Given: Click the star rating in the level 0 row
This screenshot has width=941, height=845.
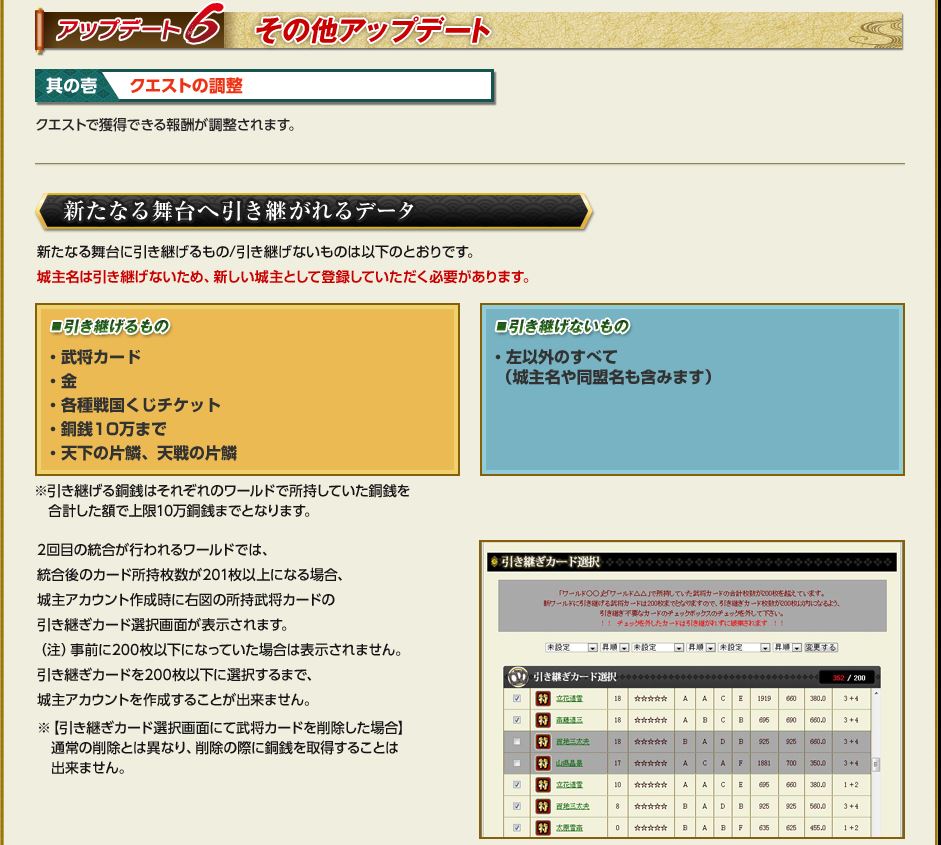Looking at the screenshot, I should [651, 828].
